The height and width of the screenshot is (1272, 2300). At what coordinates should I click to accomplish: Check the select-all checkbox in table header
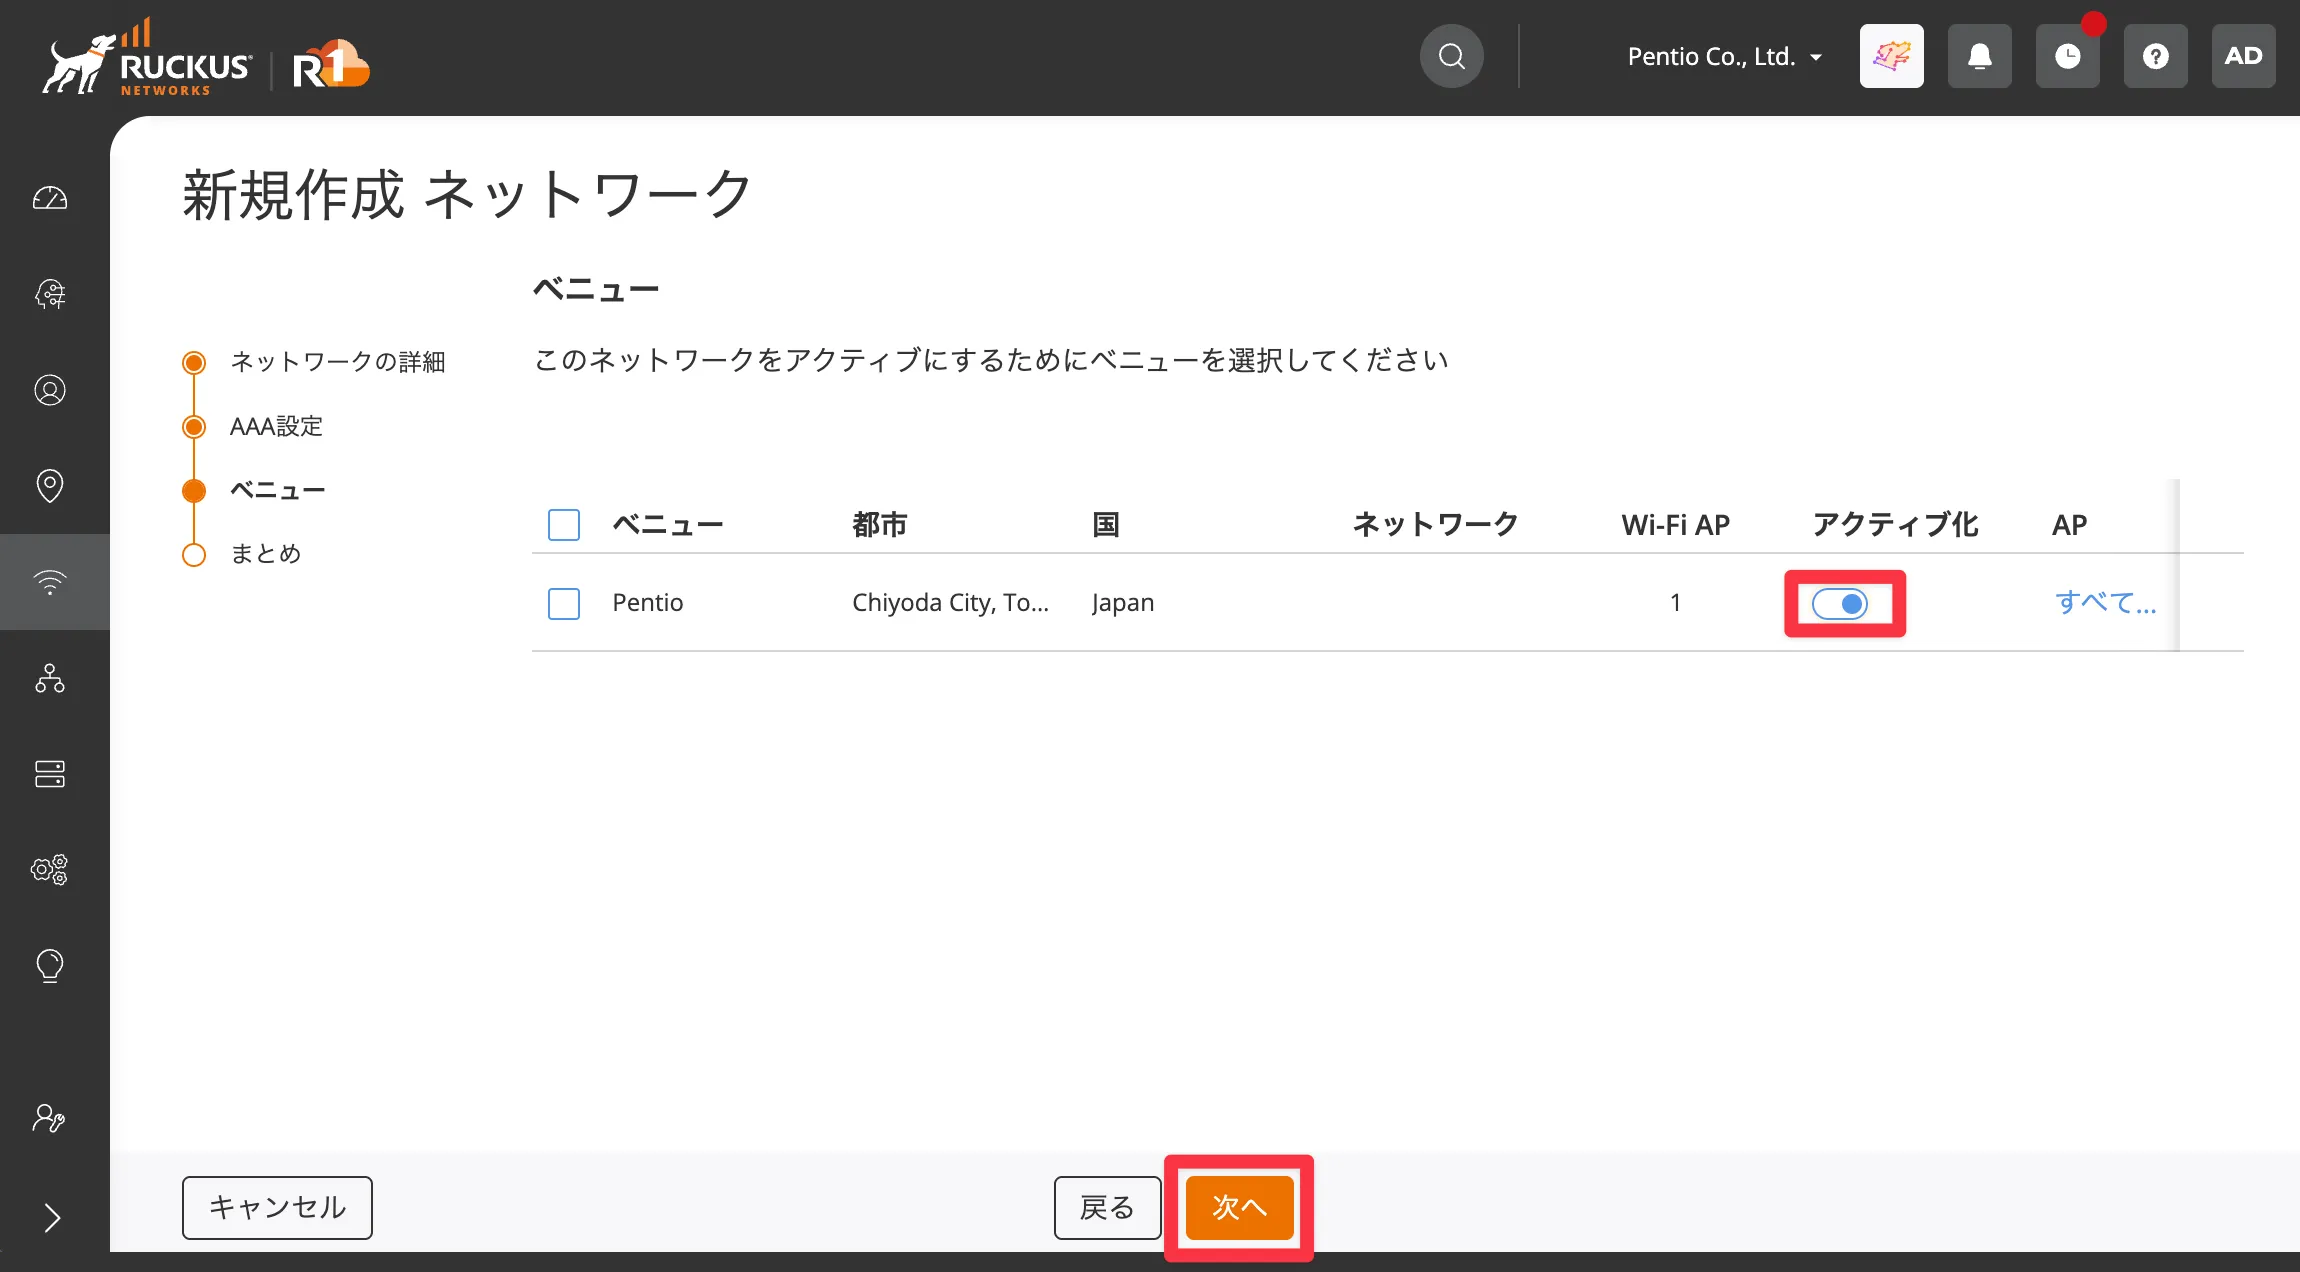[564, 525]
